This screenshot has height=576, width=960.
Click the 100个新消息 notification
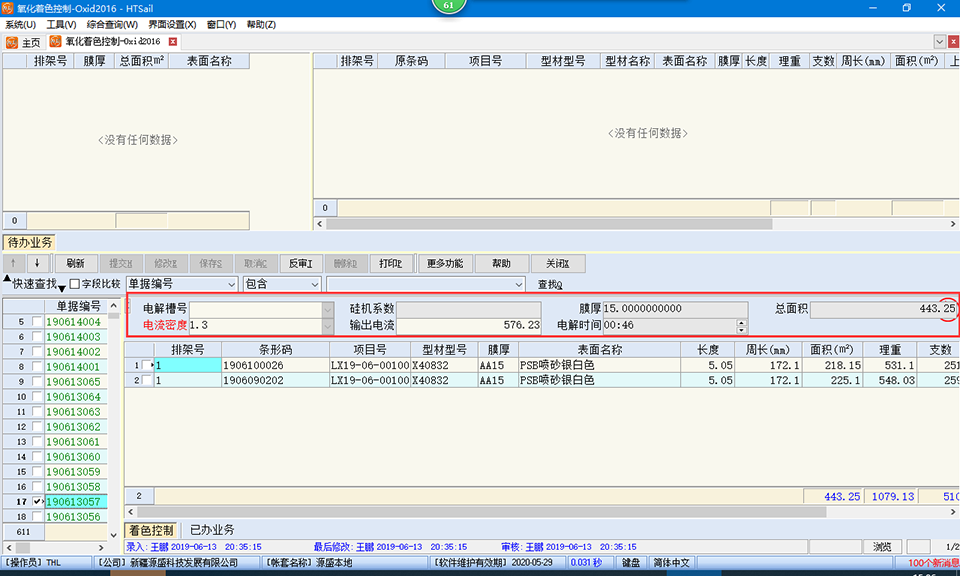click(932, 563)
